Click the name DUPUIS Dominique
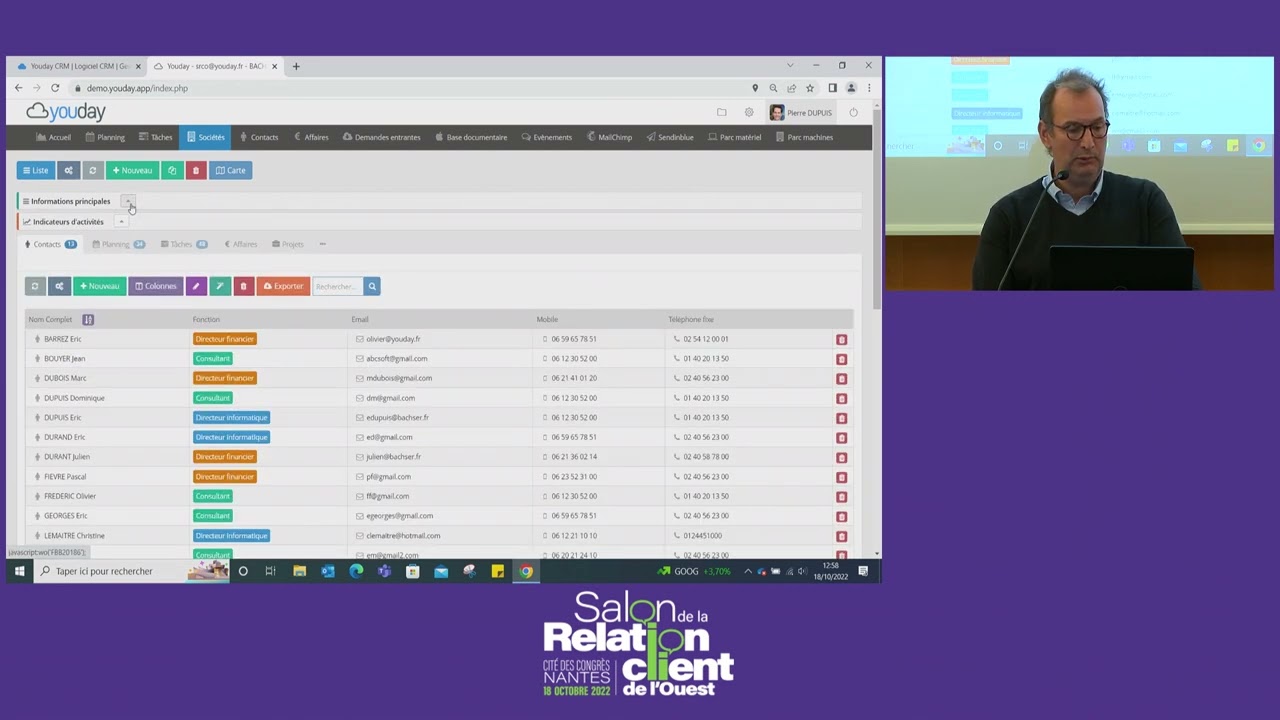This screenshot has width=1280, height=720. click(x=74, y=398)
